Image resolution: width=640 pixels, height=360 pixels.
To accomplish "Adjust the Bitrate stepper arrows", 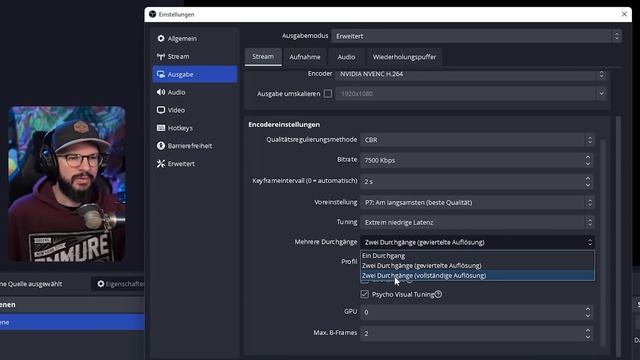I will [x=588, y=160].
